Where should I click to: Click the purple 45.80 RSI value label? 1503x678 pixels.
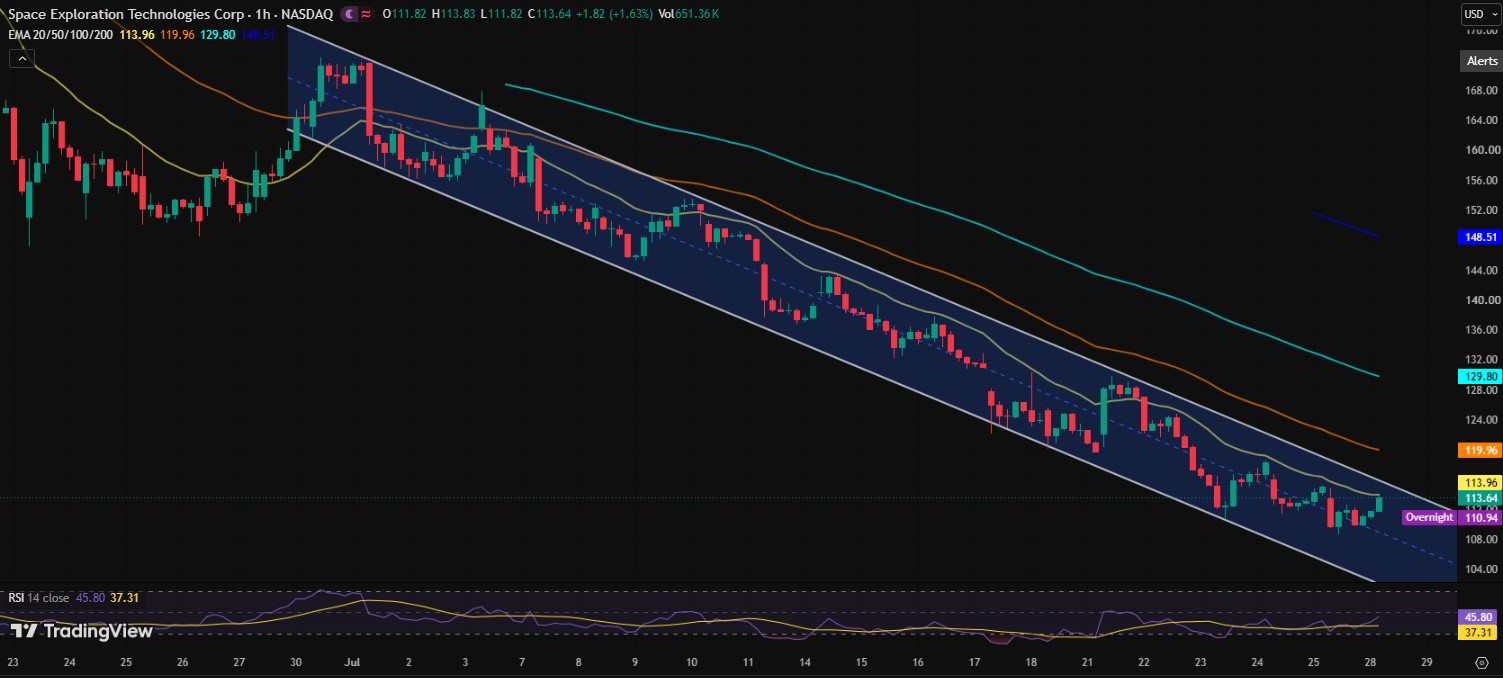pyautogui.click(x=1480, y=617)
